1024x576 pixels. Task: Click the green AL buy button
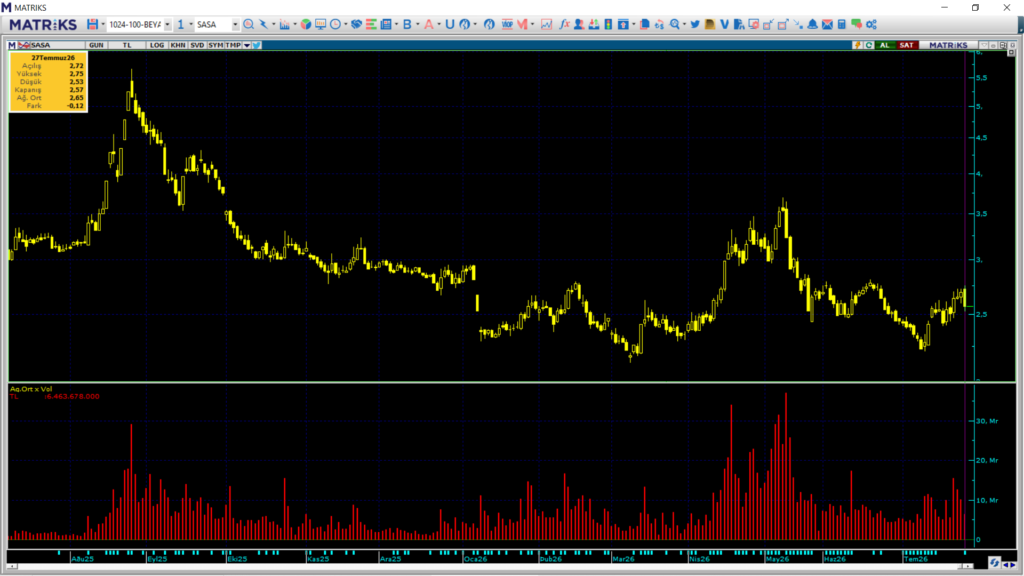pos(885,45)
